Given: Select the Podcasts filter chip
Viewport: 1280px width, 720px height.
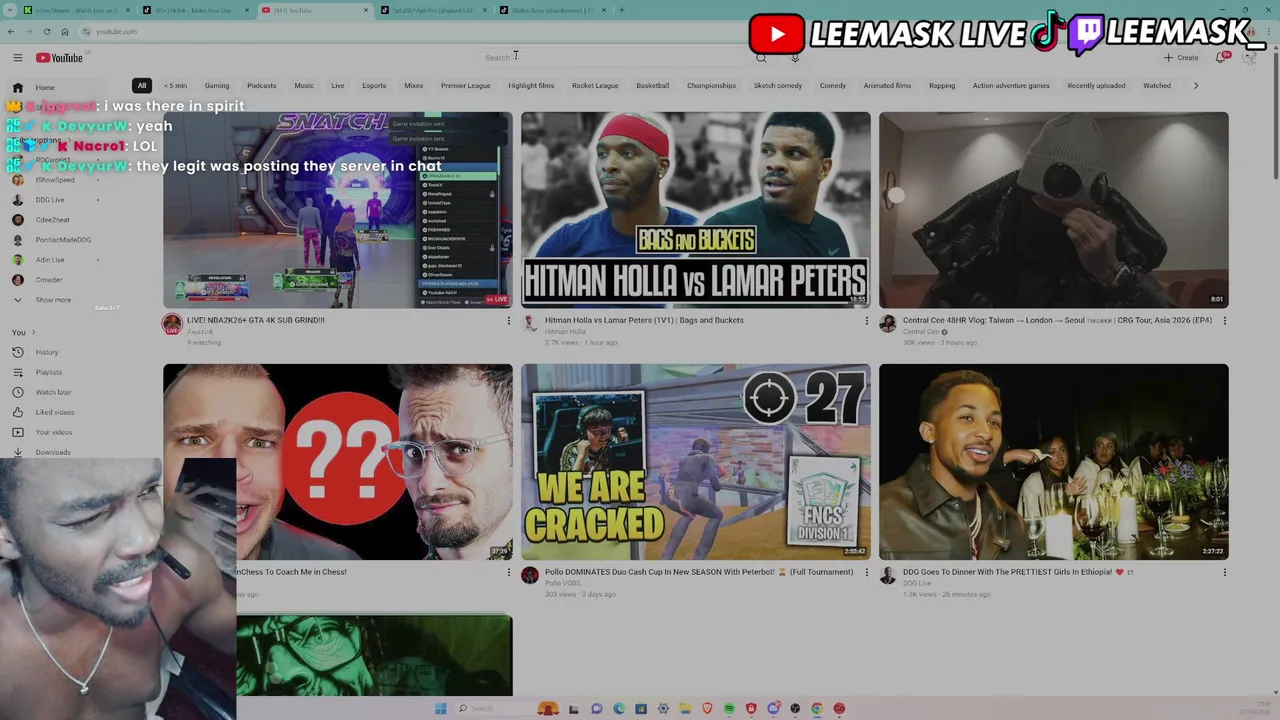Looking at the screenshot, I should pyautogui.click(x=262, y=85).
